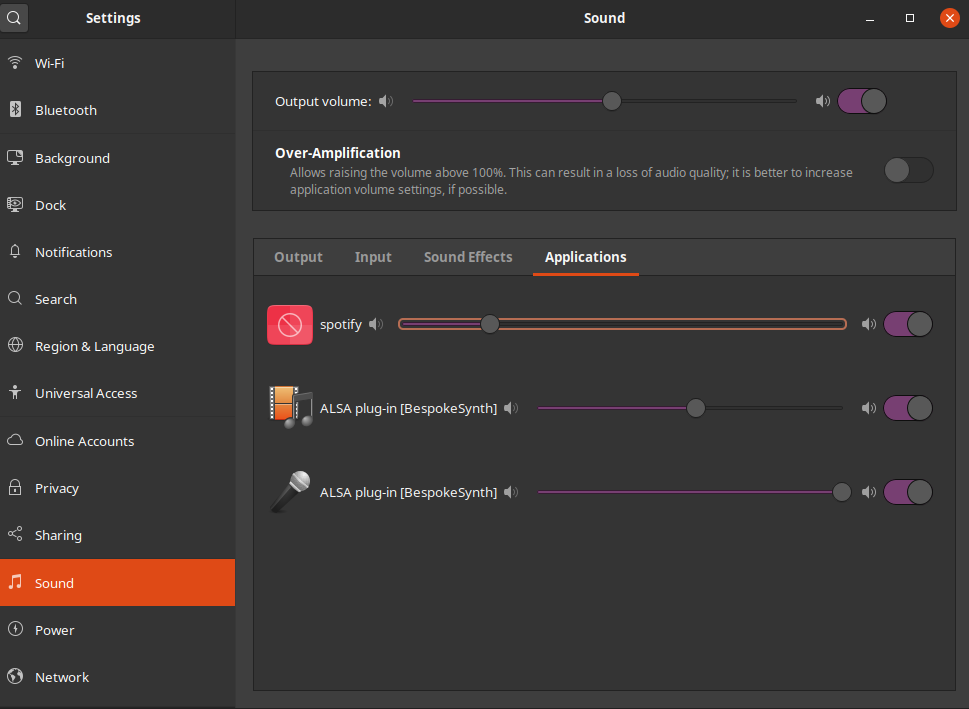969x709 pixels.
Task: Mute Spotify with its toggle switch
Action: (x=908, y=323)
